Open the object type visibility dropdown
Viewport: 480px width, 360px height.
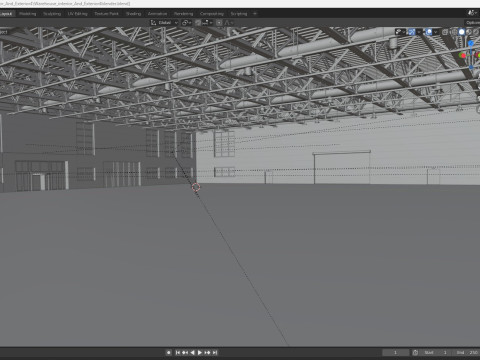[400, 32]
